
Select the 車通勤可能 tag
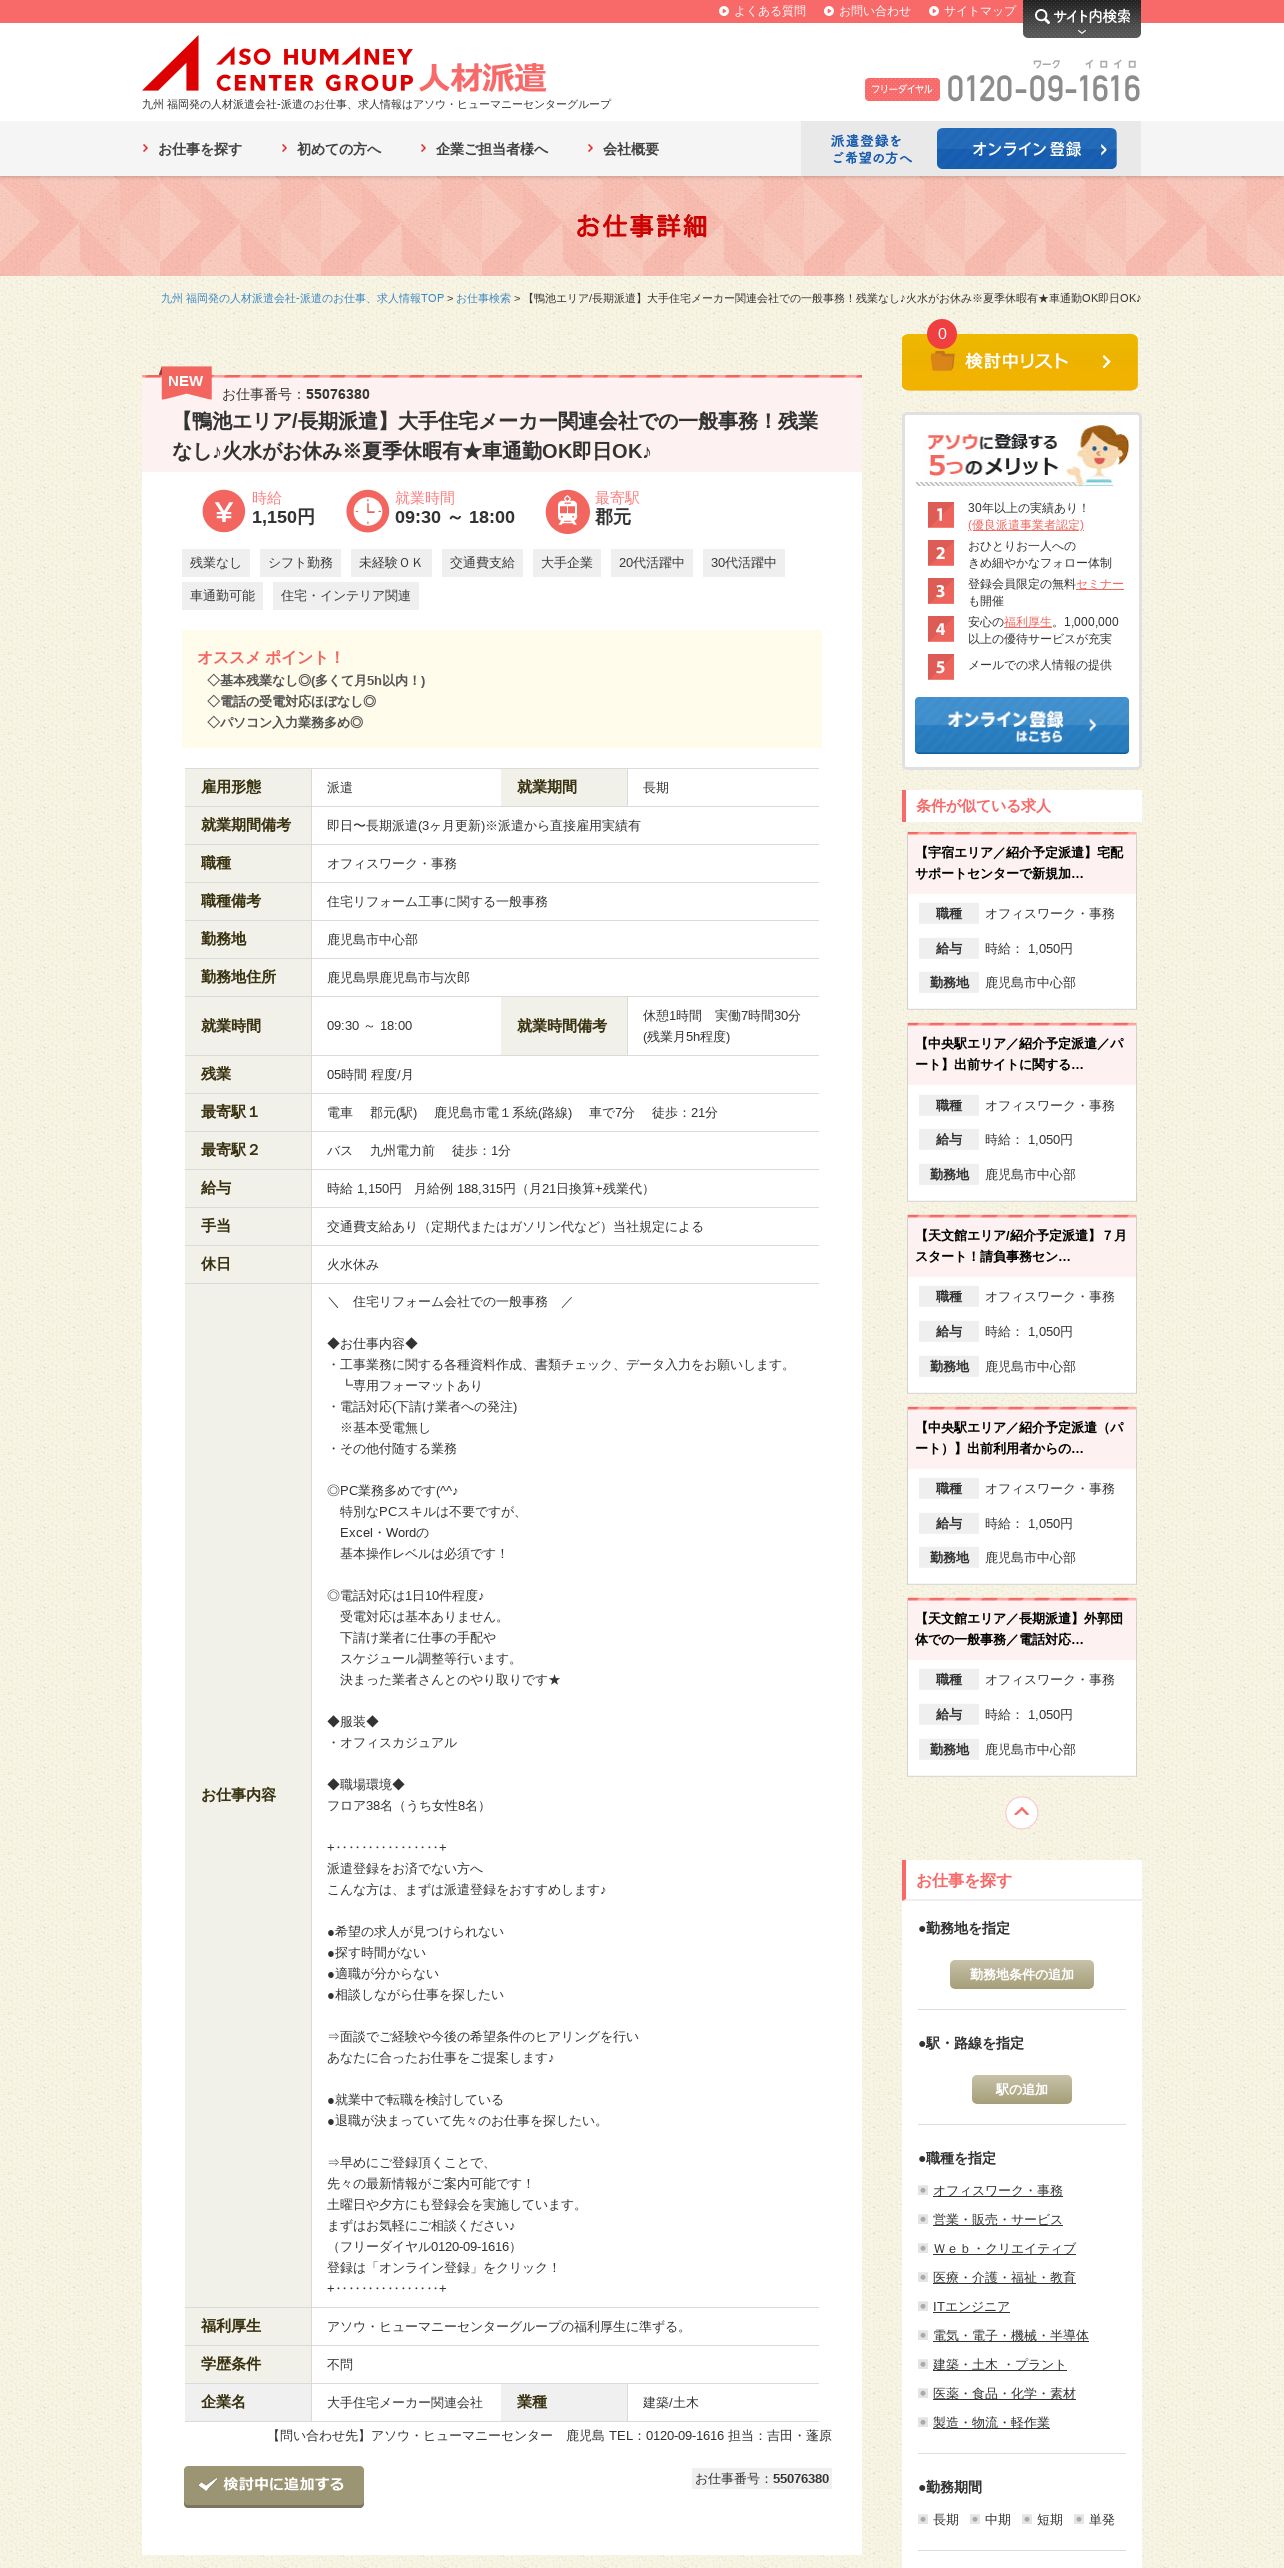click(222, 595)
